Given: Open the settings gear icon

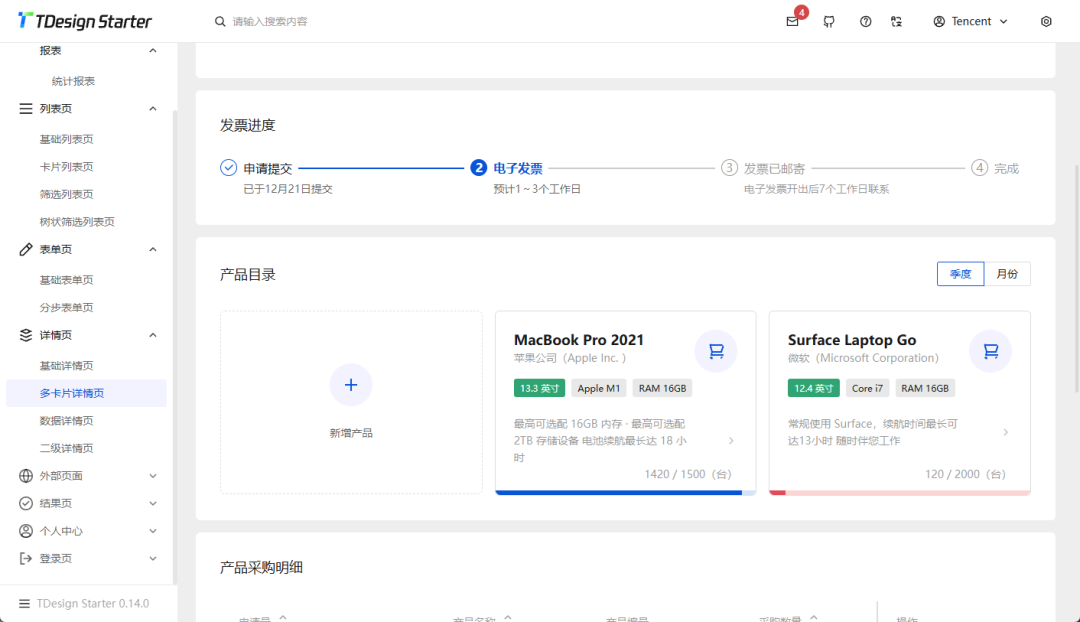Looking at the screenshot, I should tap(1046, 21).
